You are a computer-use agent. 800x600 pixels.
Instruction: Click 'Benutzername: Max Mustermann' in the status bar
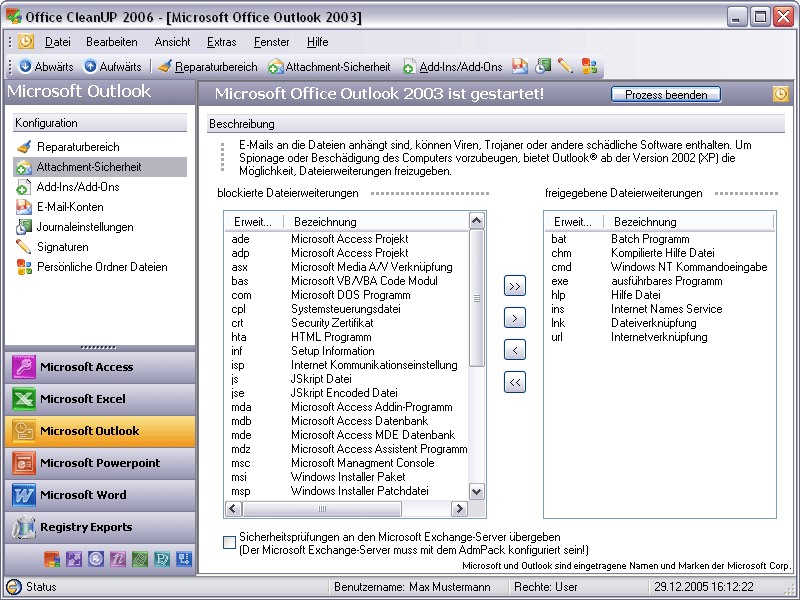click(x=412, y=587)
